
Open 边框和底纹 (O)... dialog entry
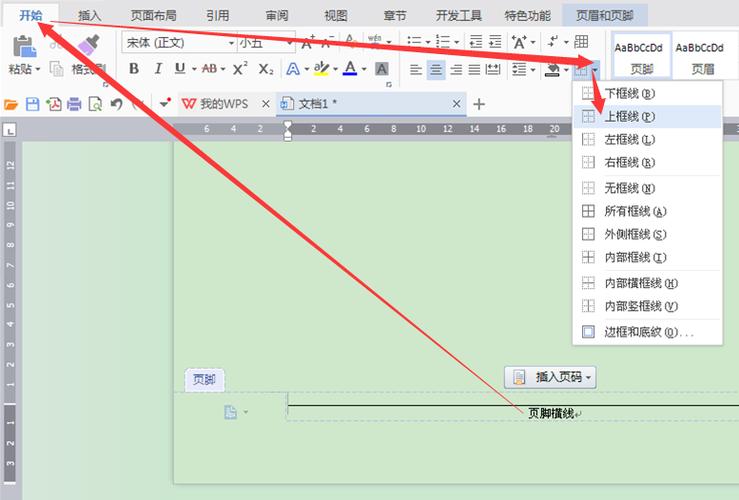click(x=647, y=332)
